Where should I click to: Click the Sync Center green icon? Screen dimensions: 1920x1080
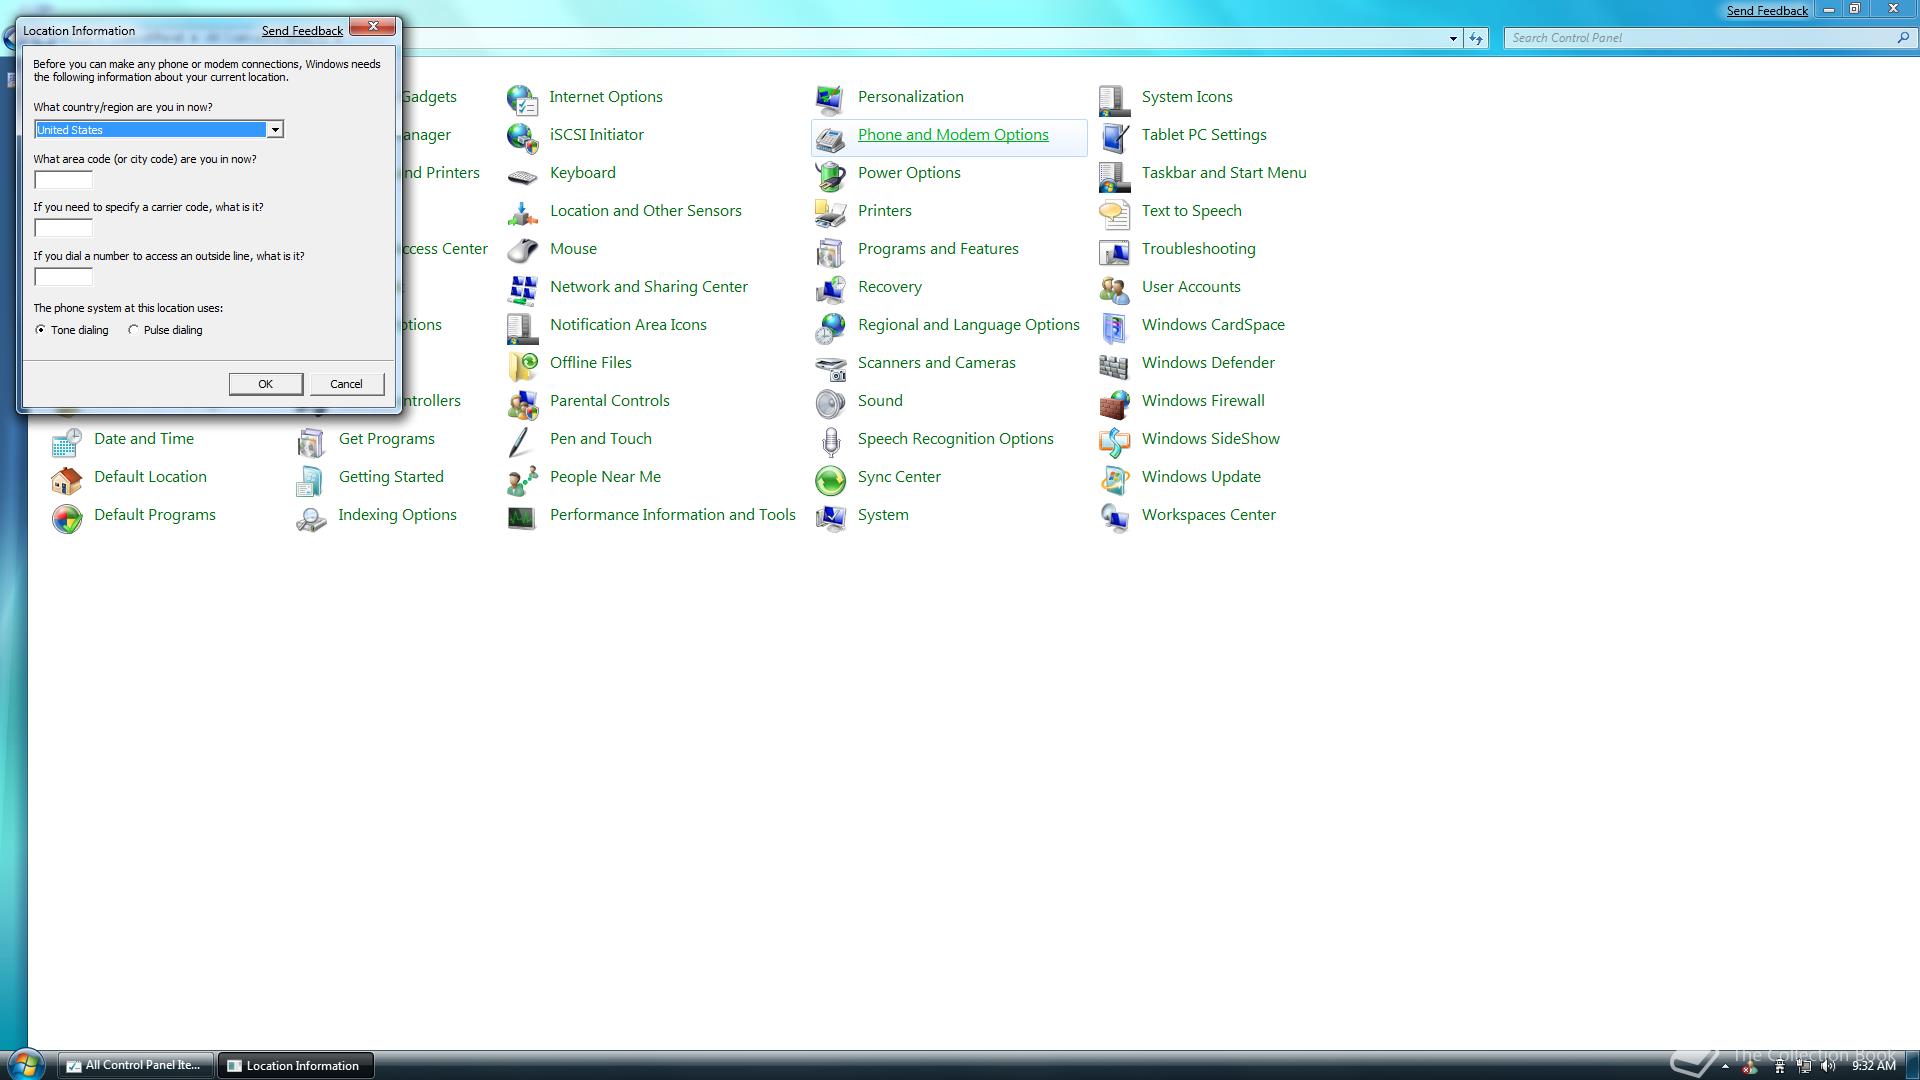click(830, 479)
